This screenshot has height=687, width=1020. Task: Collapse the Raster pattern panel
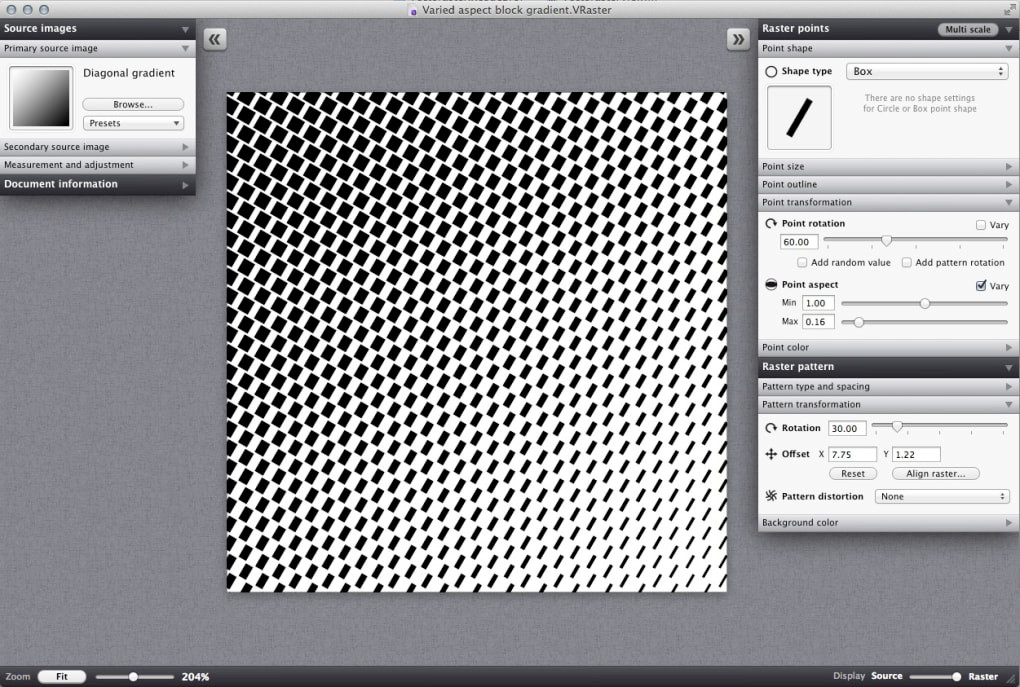pos(1008,368)
